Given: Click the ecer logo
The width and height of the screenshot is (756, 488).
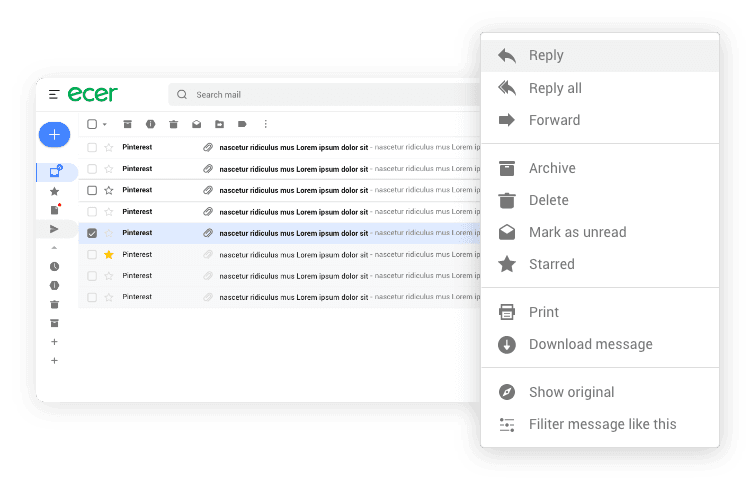Looking at the screenshot, I should [x=93, y=94].
